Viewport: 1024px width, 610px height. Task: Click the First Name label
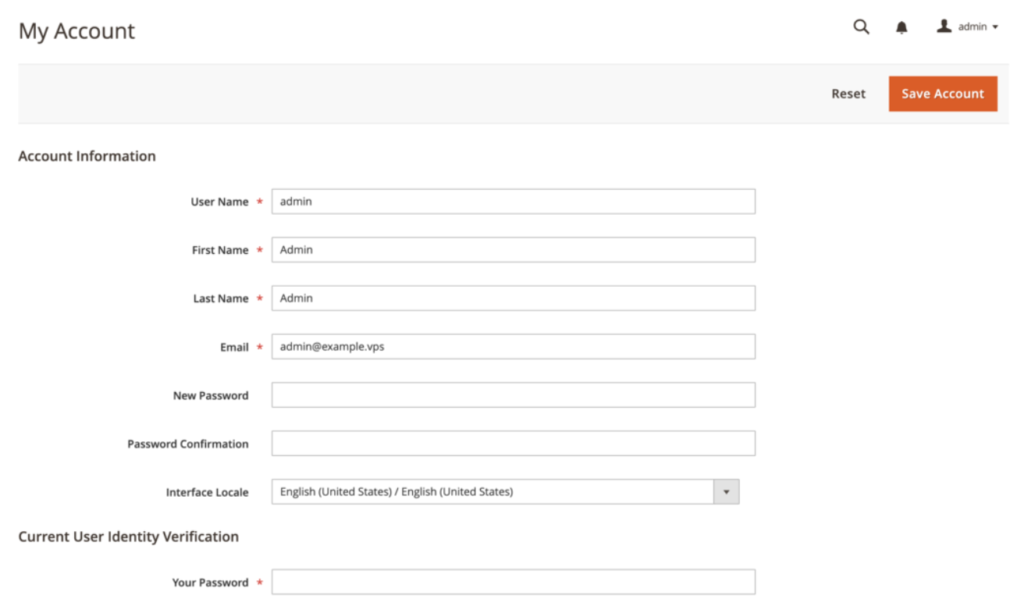220,250
